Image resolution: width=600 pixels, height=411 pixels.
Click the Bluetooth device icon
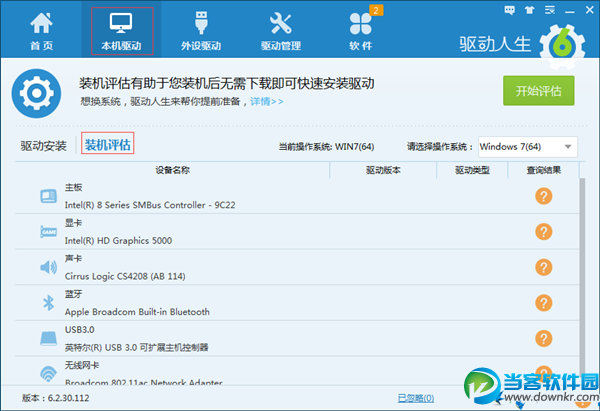coord(49,303)
